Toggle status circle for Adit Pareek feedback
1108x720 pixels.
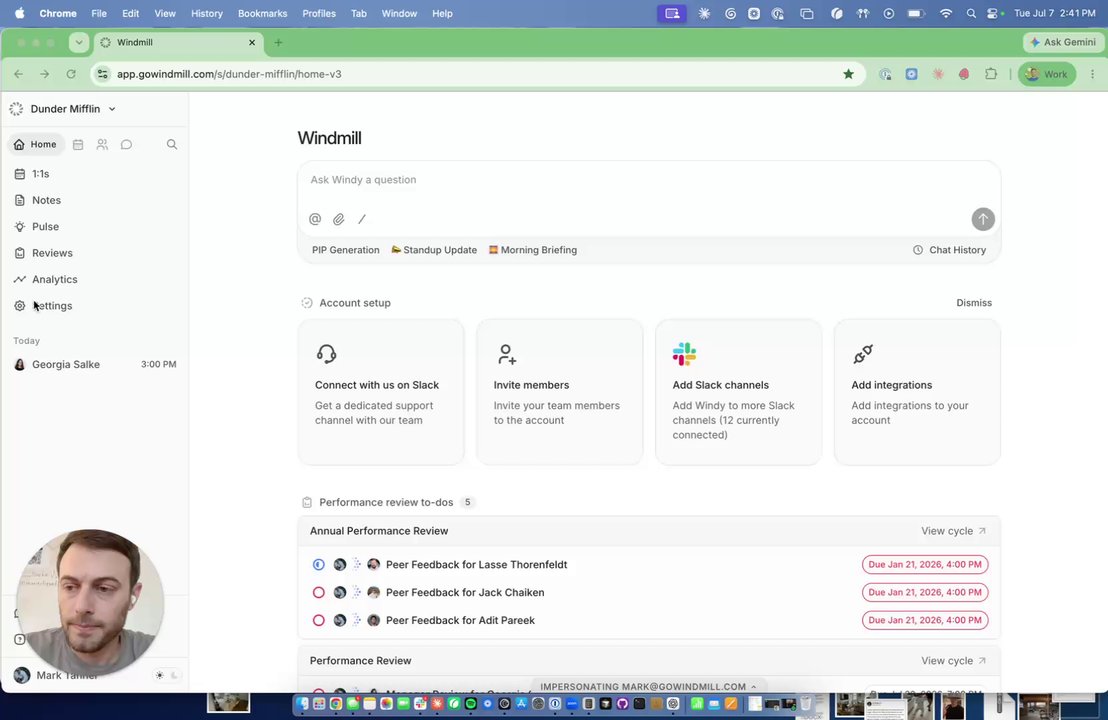319,620
